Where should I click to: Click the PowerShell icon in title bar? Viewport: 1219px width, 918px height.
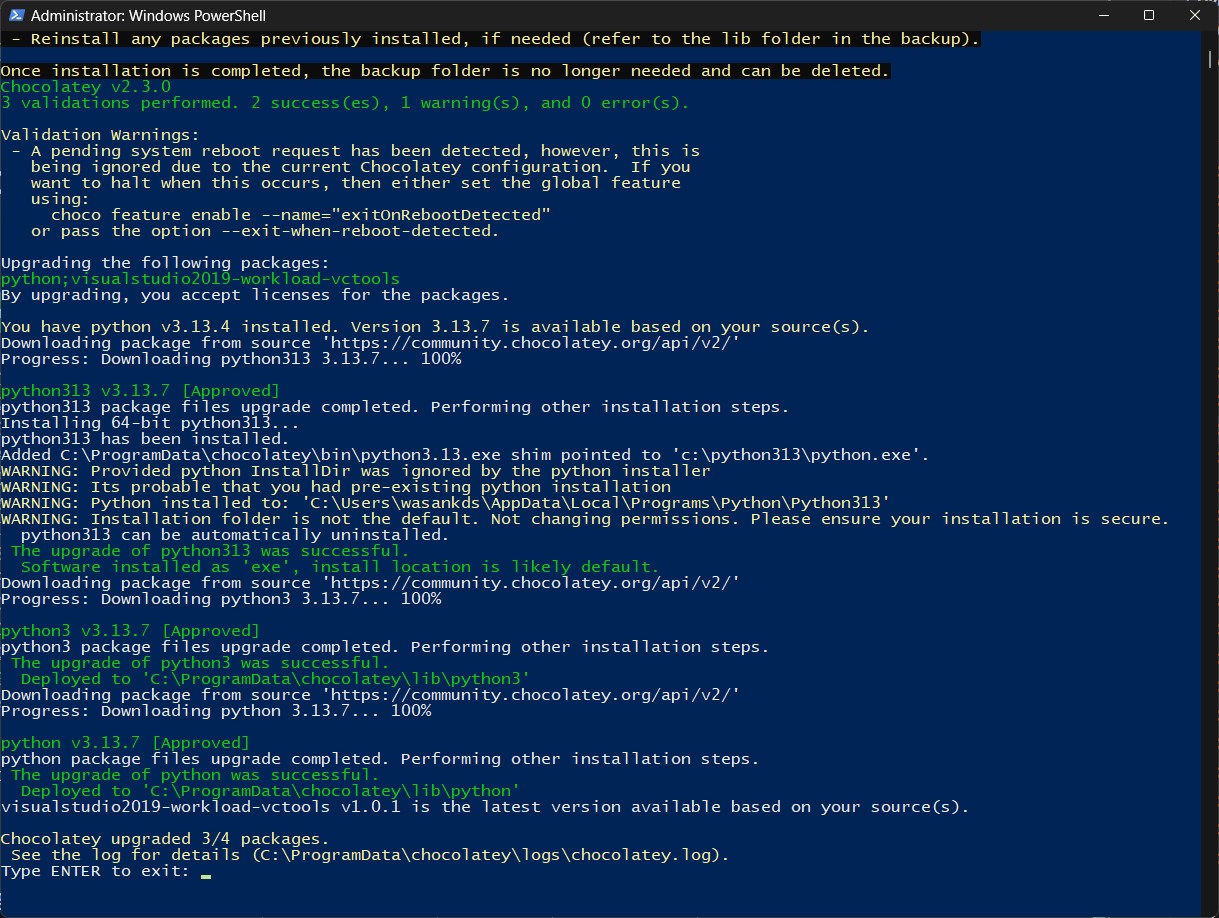(15, 16)
